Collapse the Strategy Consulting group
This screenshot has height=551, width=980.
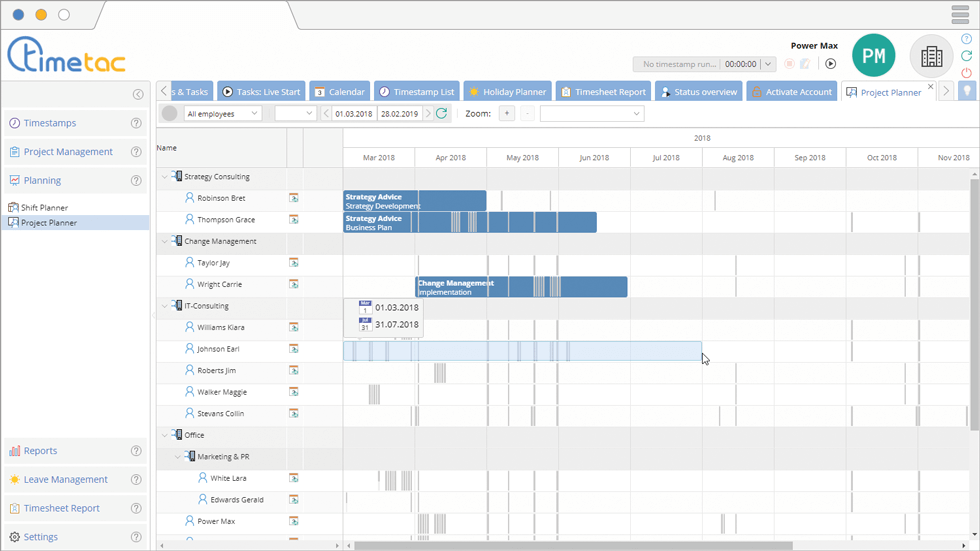click(x=165, y=177)
